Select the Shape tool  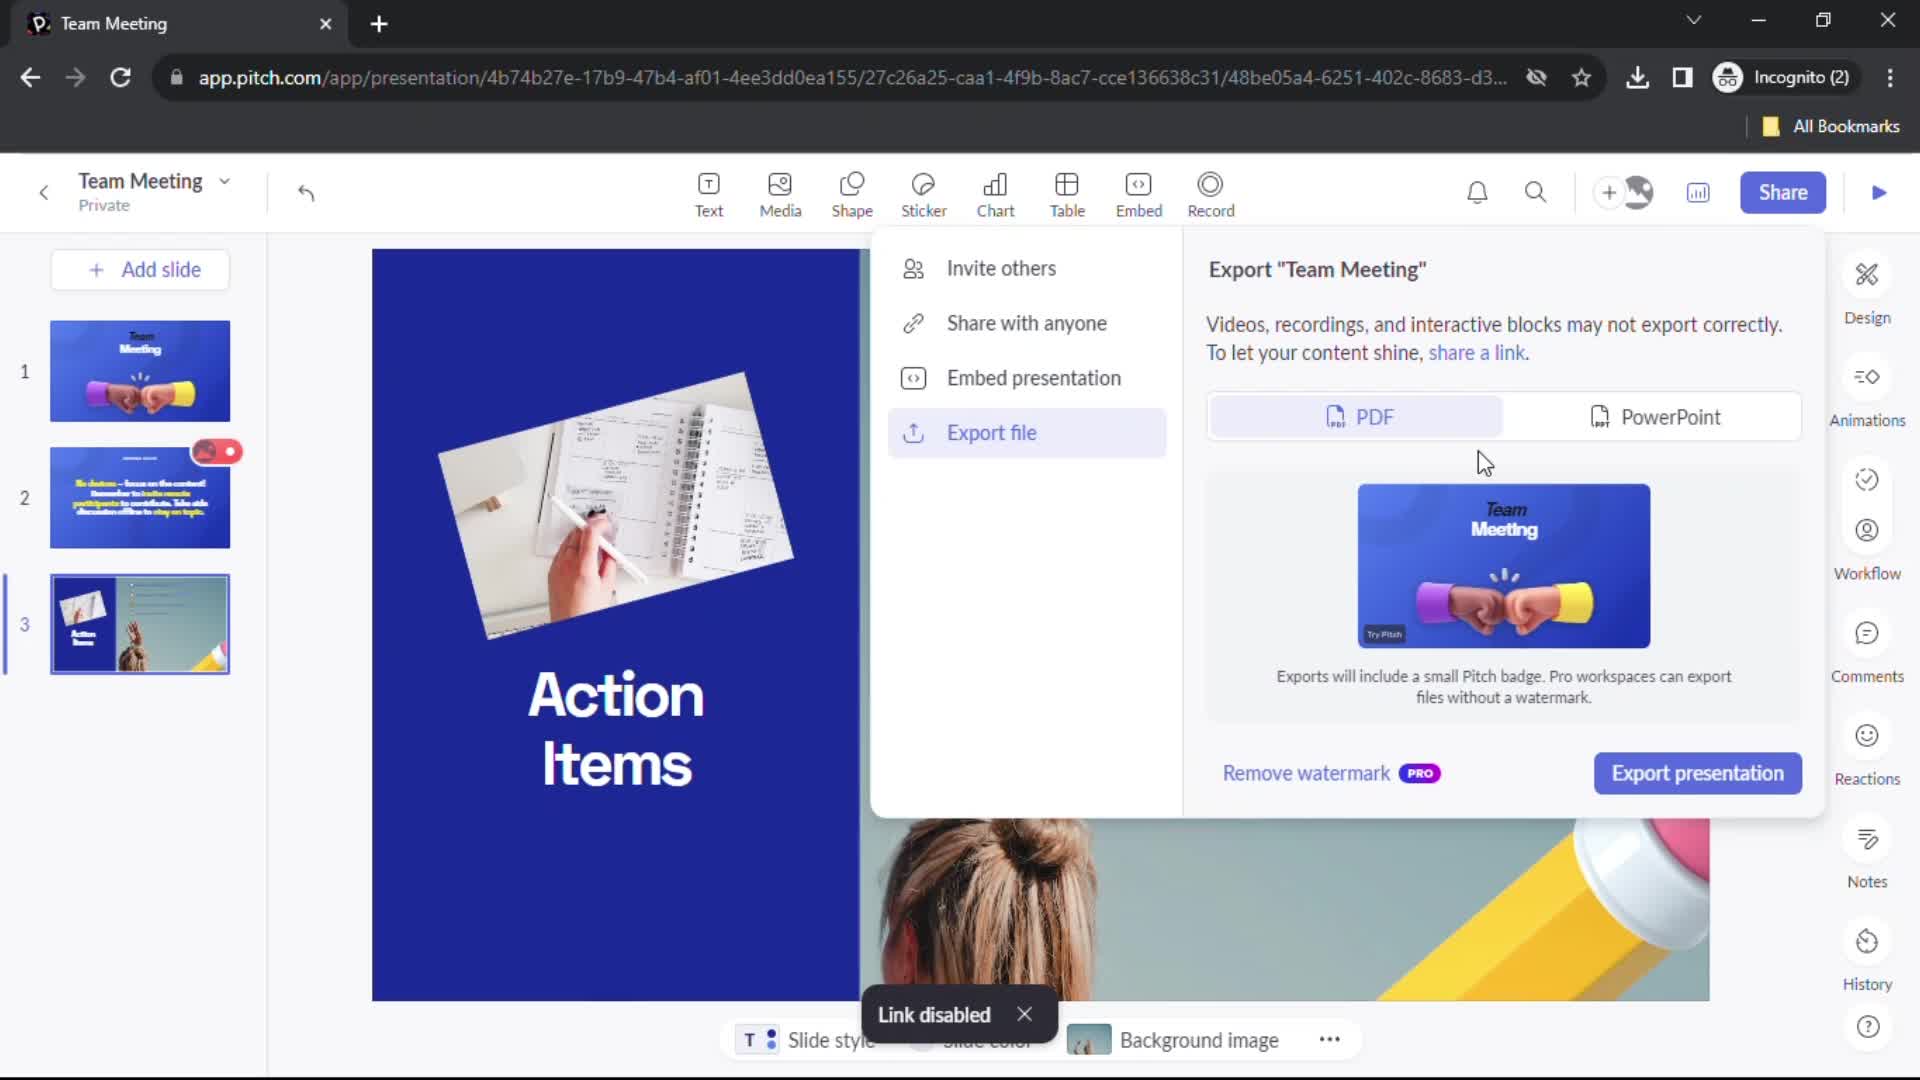(x=852, y=193)
